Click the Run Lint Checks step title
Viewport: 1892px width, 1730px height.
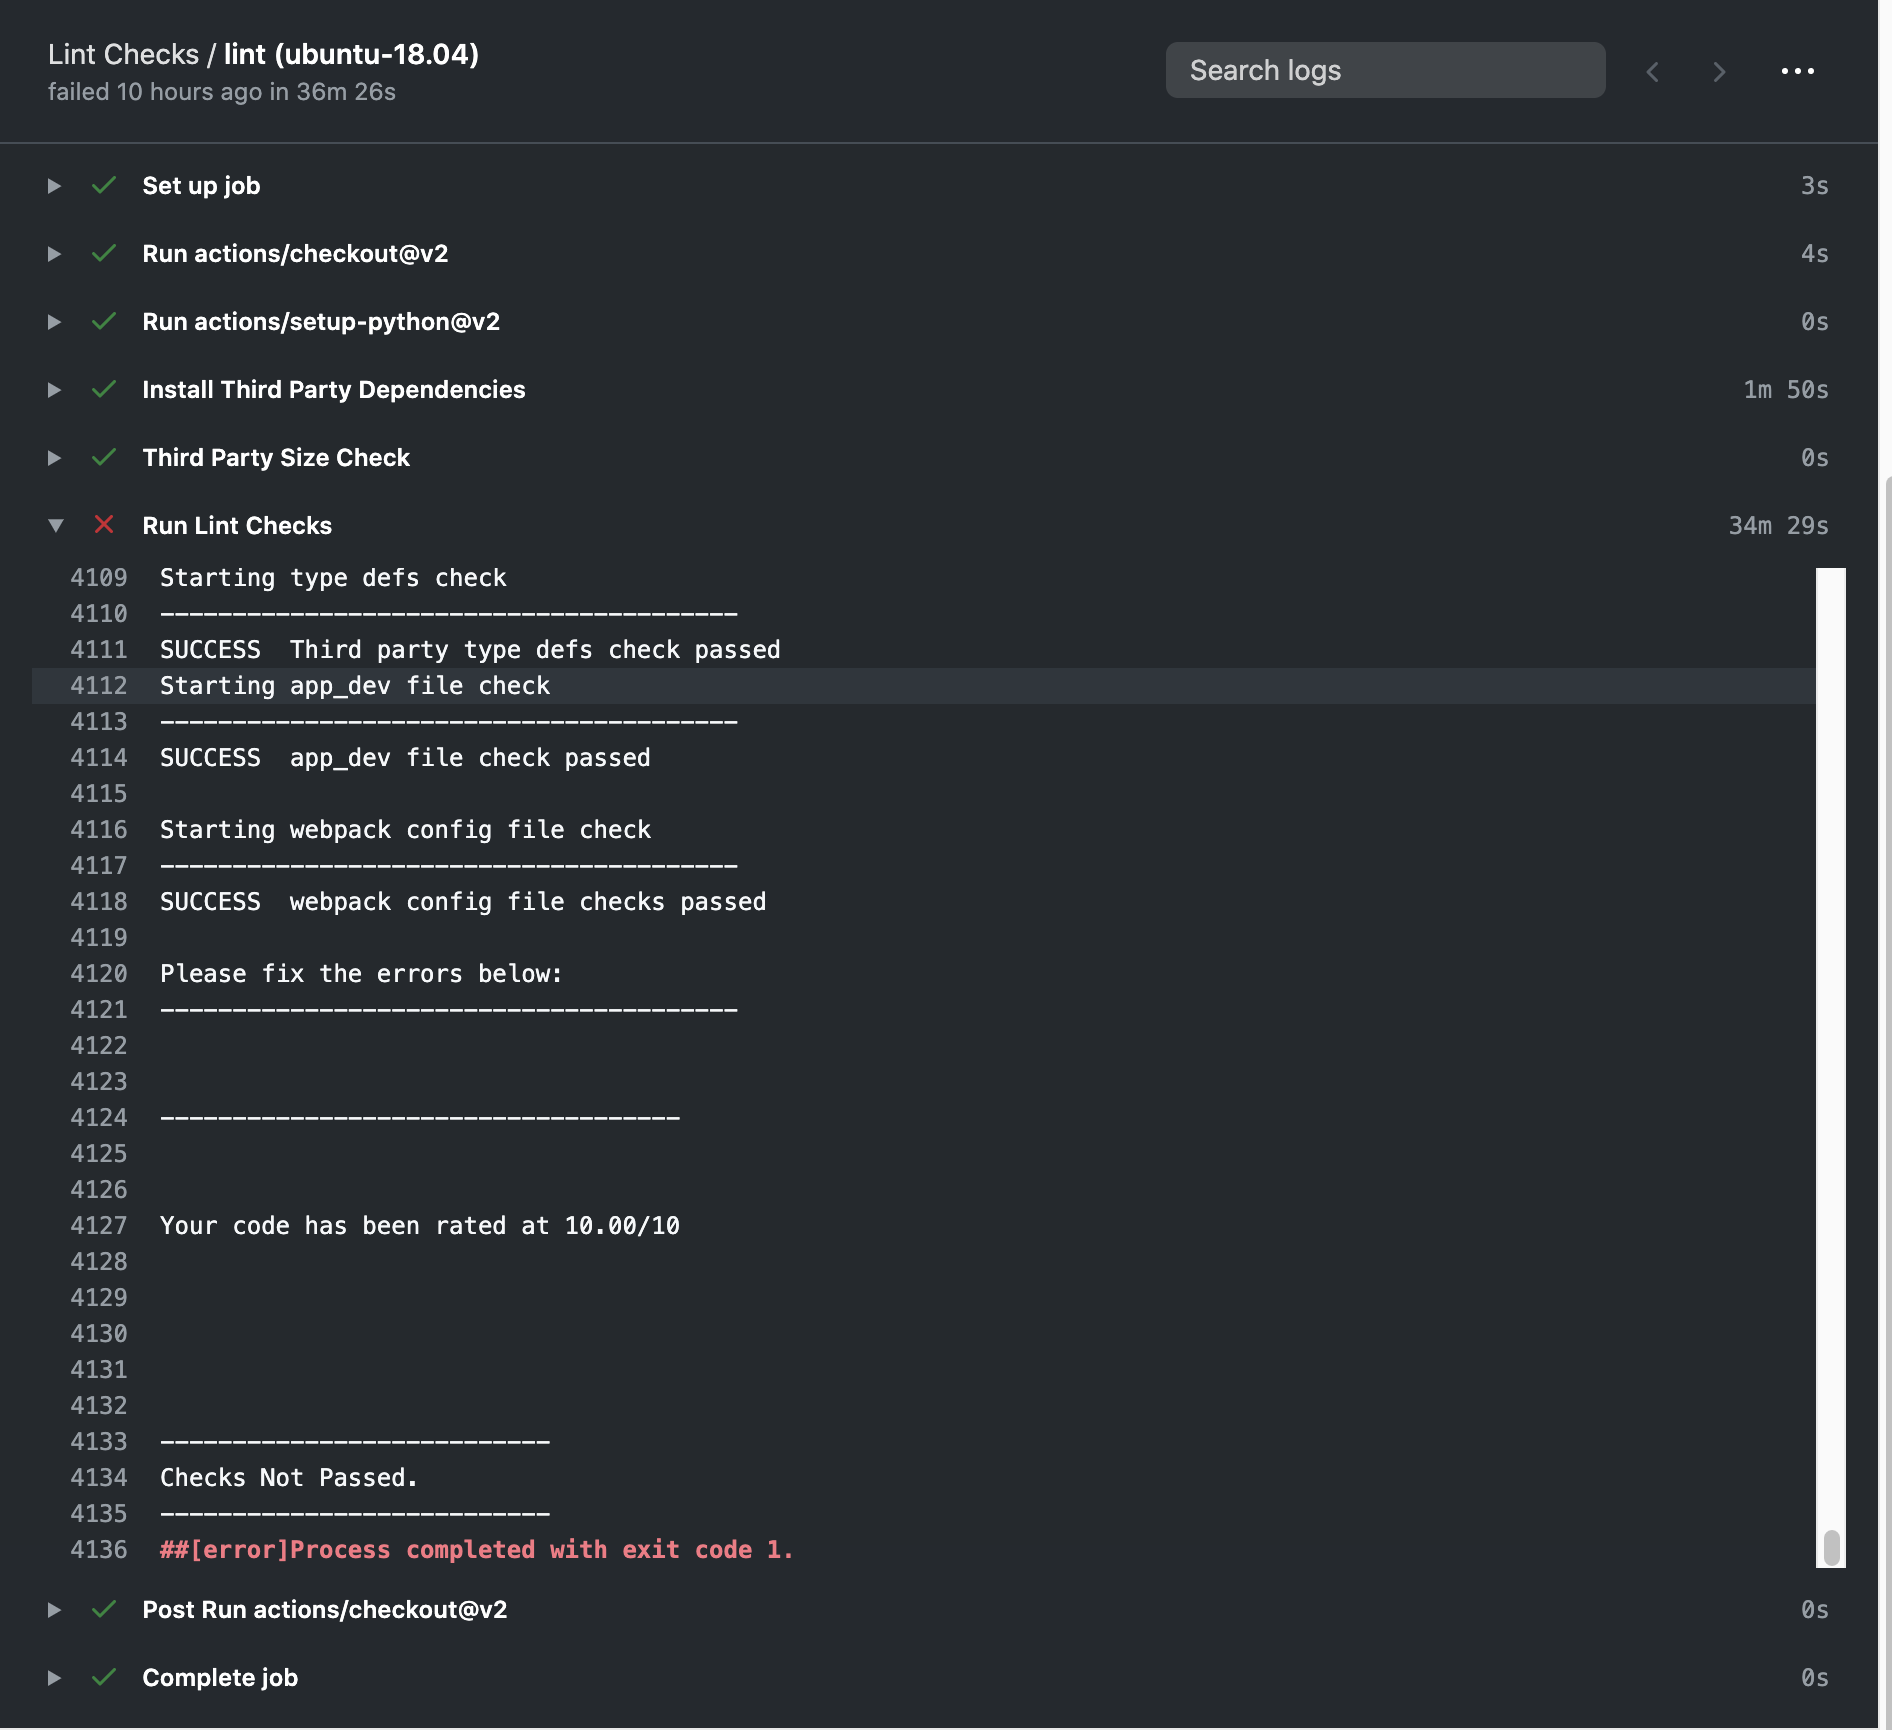(237, 526)
